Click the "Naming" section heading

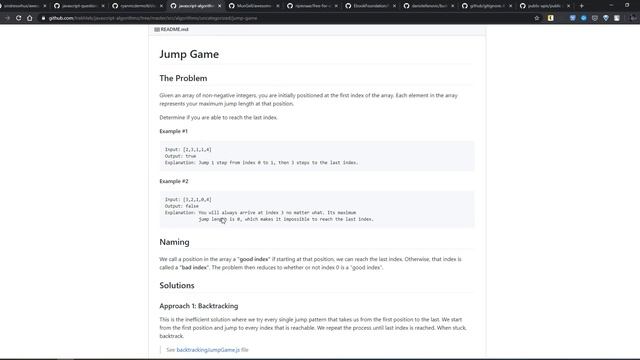(x=174, y=242)
